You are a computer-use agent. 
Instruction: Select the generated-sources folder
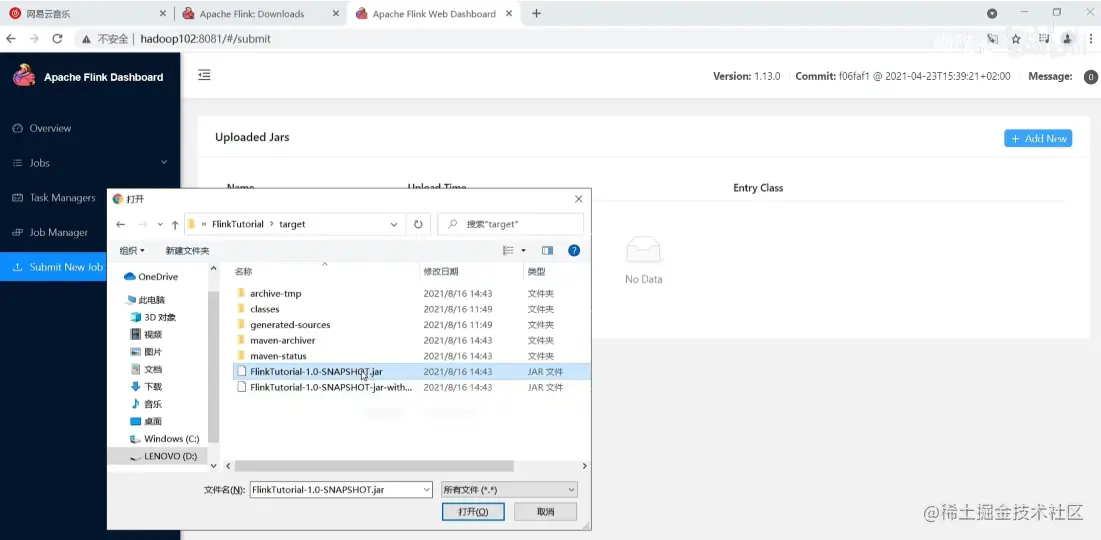(290, 325)
